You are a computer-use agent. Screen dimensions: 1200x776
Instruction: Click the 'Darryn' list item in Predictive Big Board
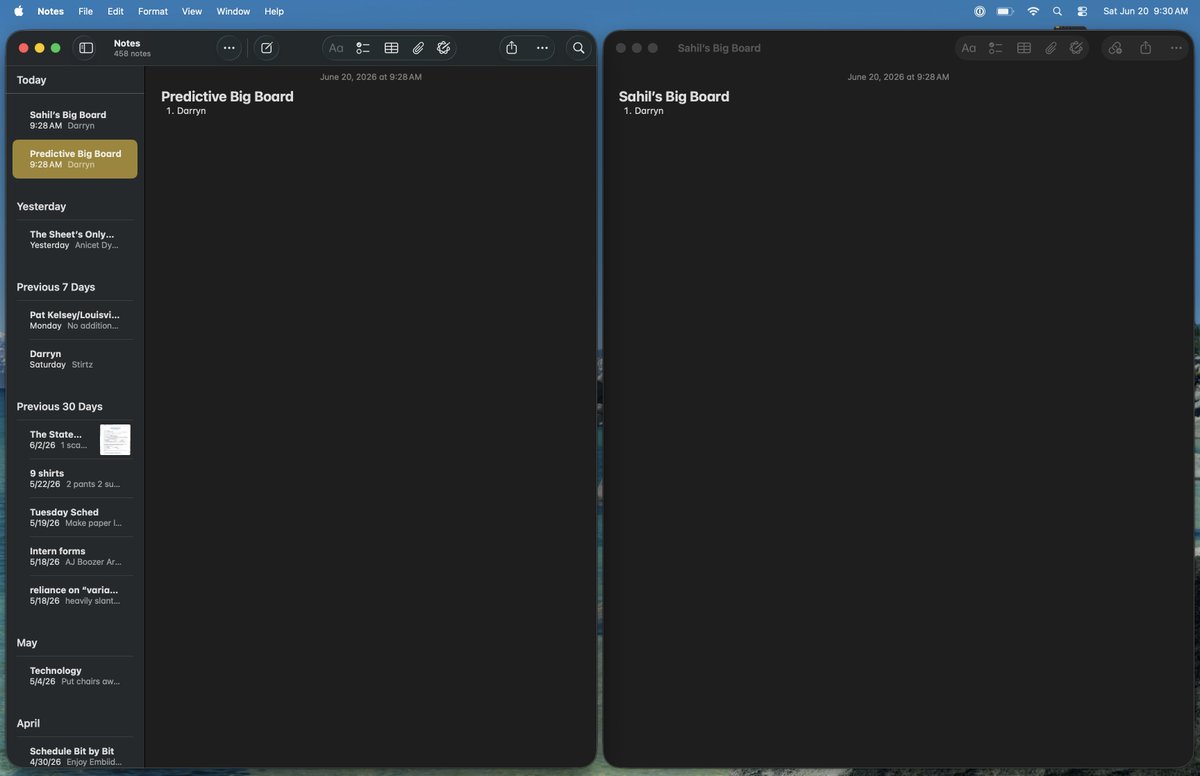pyautogui.click(x=191, y=111)
